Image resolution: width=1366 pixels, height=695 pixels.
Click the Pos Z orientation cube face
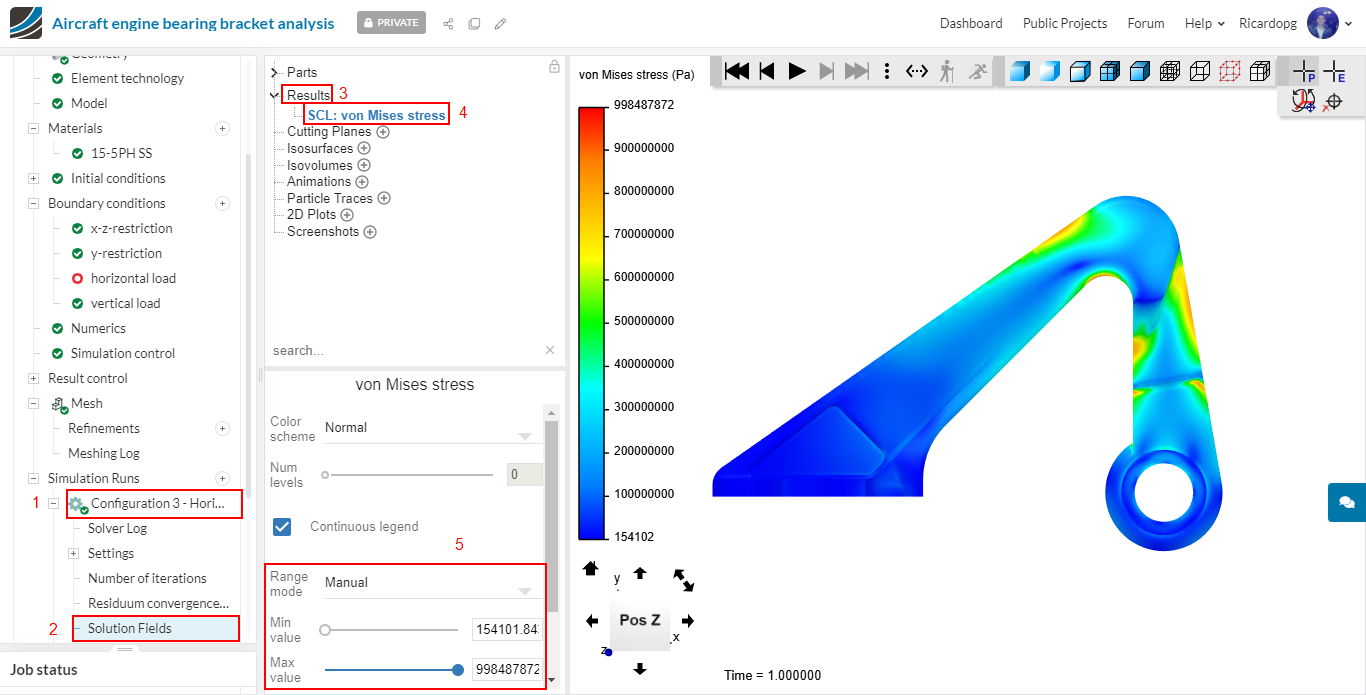click(639, 620)
